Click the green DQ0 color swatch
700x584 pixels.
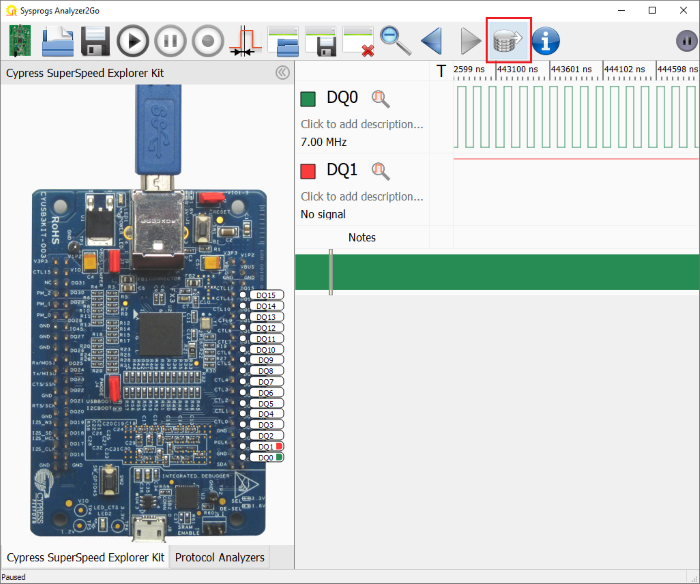[308, 99]
